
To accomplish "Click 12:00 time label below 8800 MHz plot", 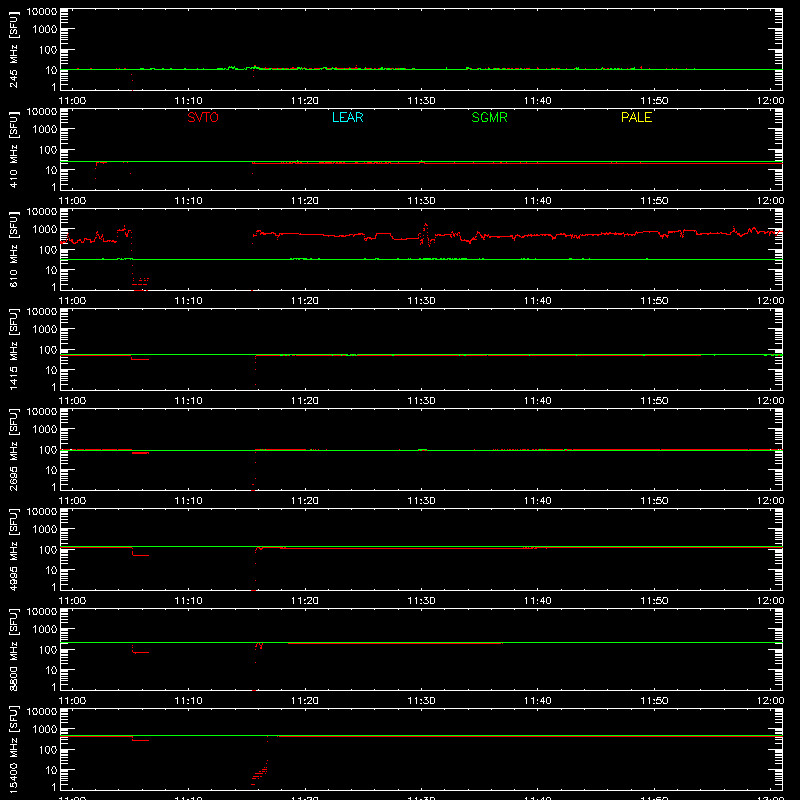I will click(770, 701).
